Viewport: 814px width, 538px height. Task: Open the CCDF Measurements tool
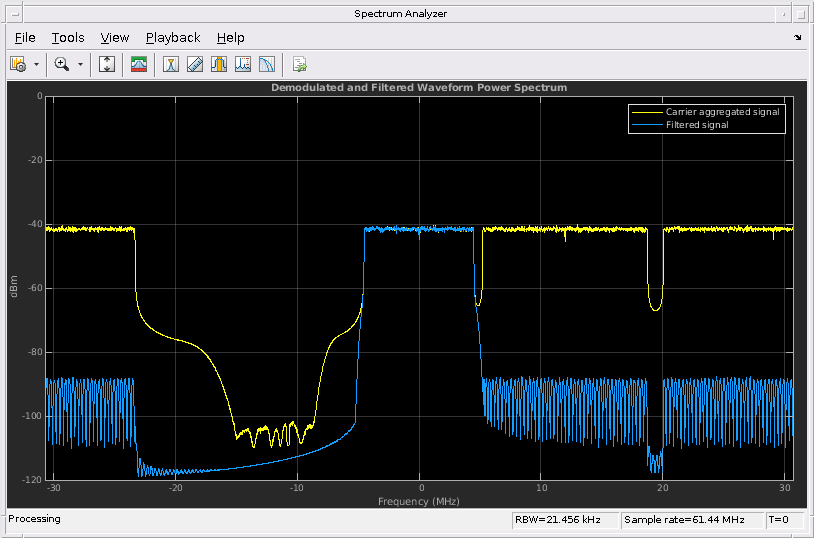tap(267, 64)
